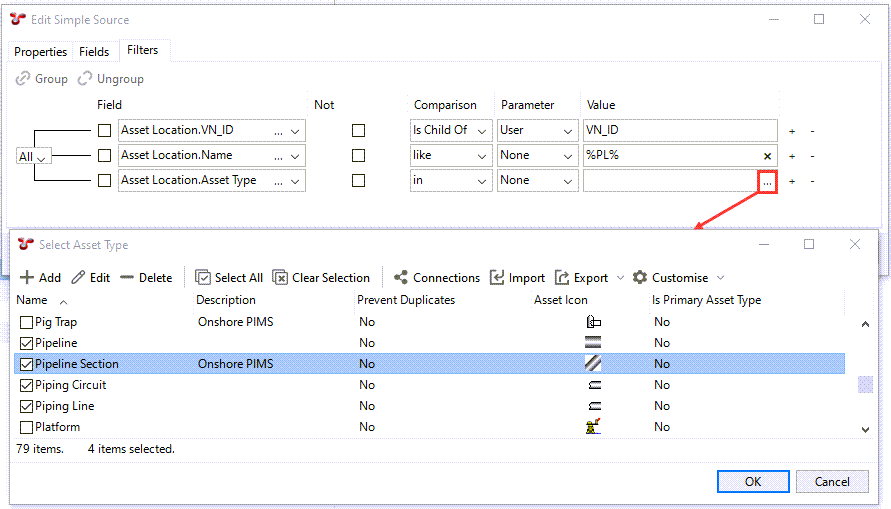Uncheck the Piping Circuit checkbox
Image resolution: width=891 pixels, height=509 pixels.
(x=27, y=385)
